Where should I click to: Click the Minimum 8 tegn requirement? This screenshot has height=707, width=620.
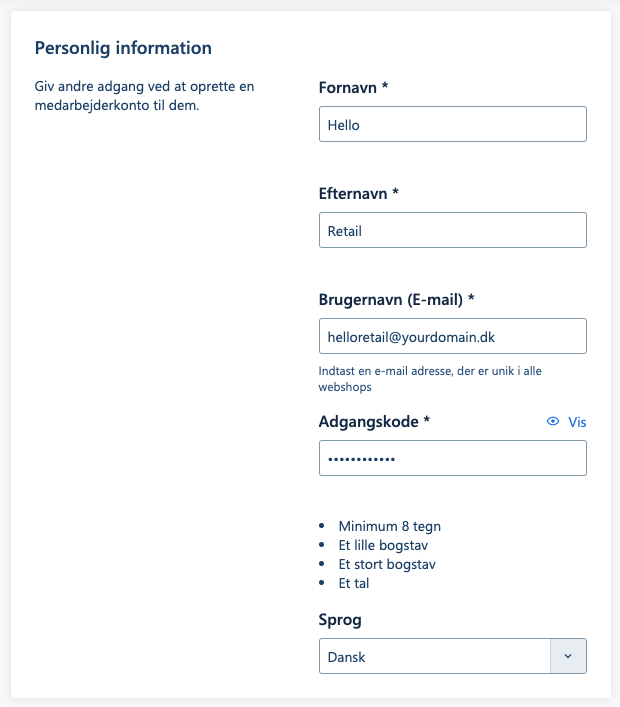(x=389, y=526)
